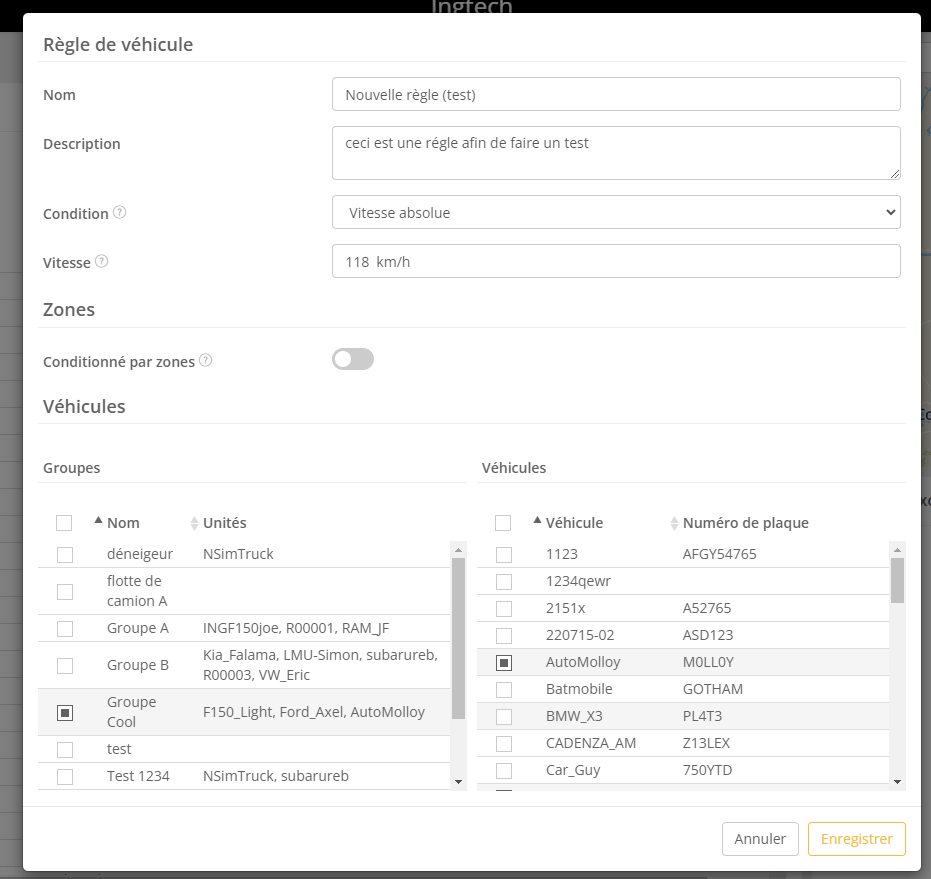
Task: Sort groups by Unités column
Action: [x=195, y=523]
